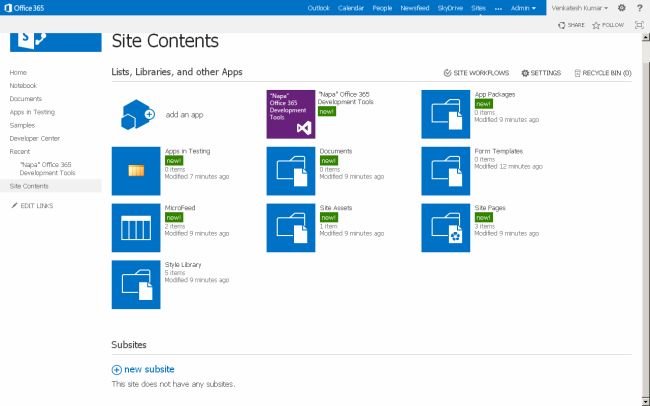Viewport: 650px width, 406px height.
Task: Select Developer Center in left navigation
Action: [35, 138]
